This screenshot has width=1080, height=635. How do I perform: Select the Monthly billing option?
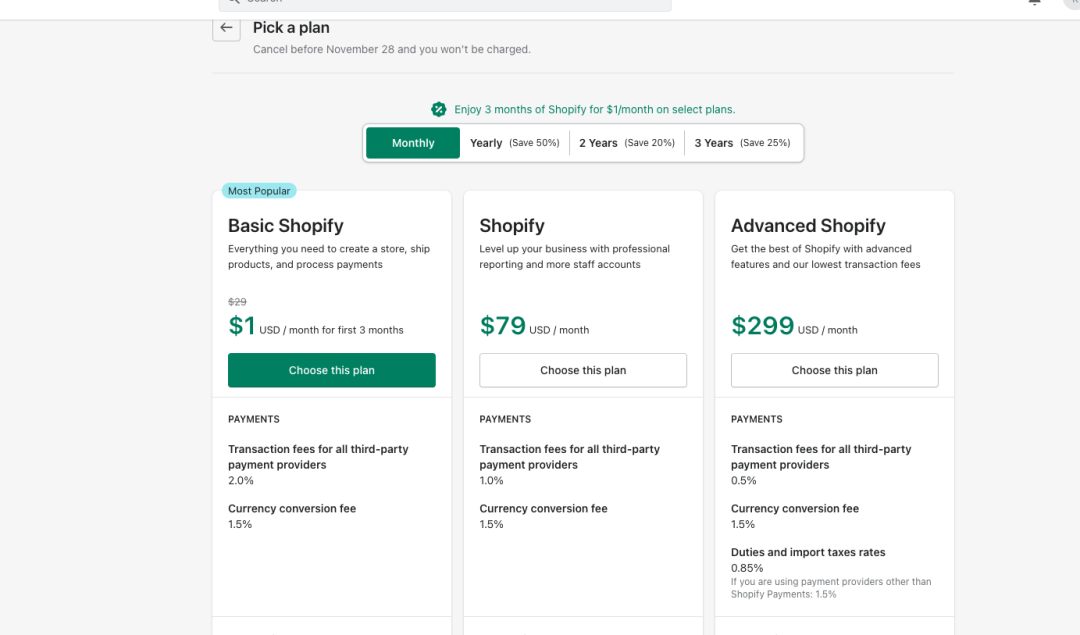(x=413, y=143)
